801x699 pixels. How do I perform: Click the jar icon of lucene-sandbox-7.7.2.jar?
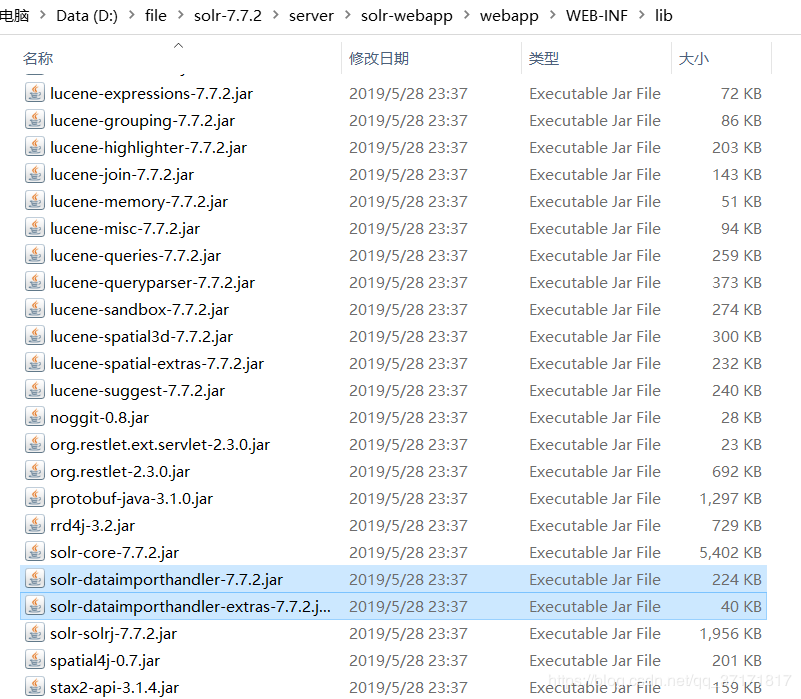(35, 310)
